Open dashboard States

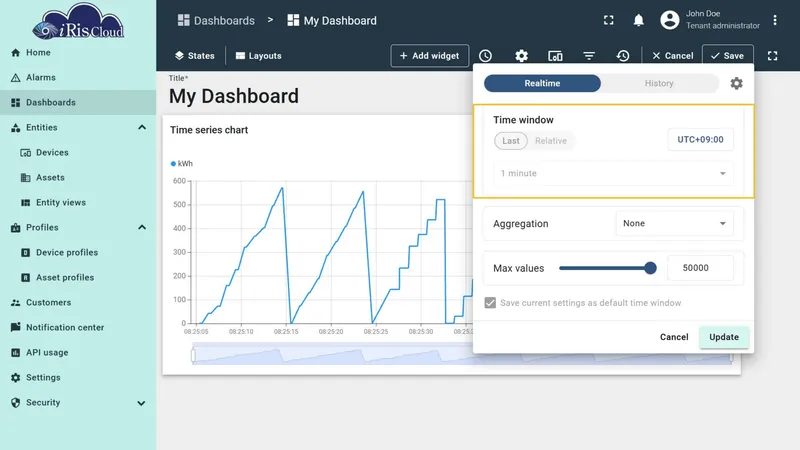195,56
